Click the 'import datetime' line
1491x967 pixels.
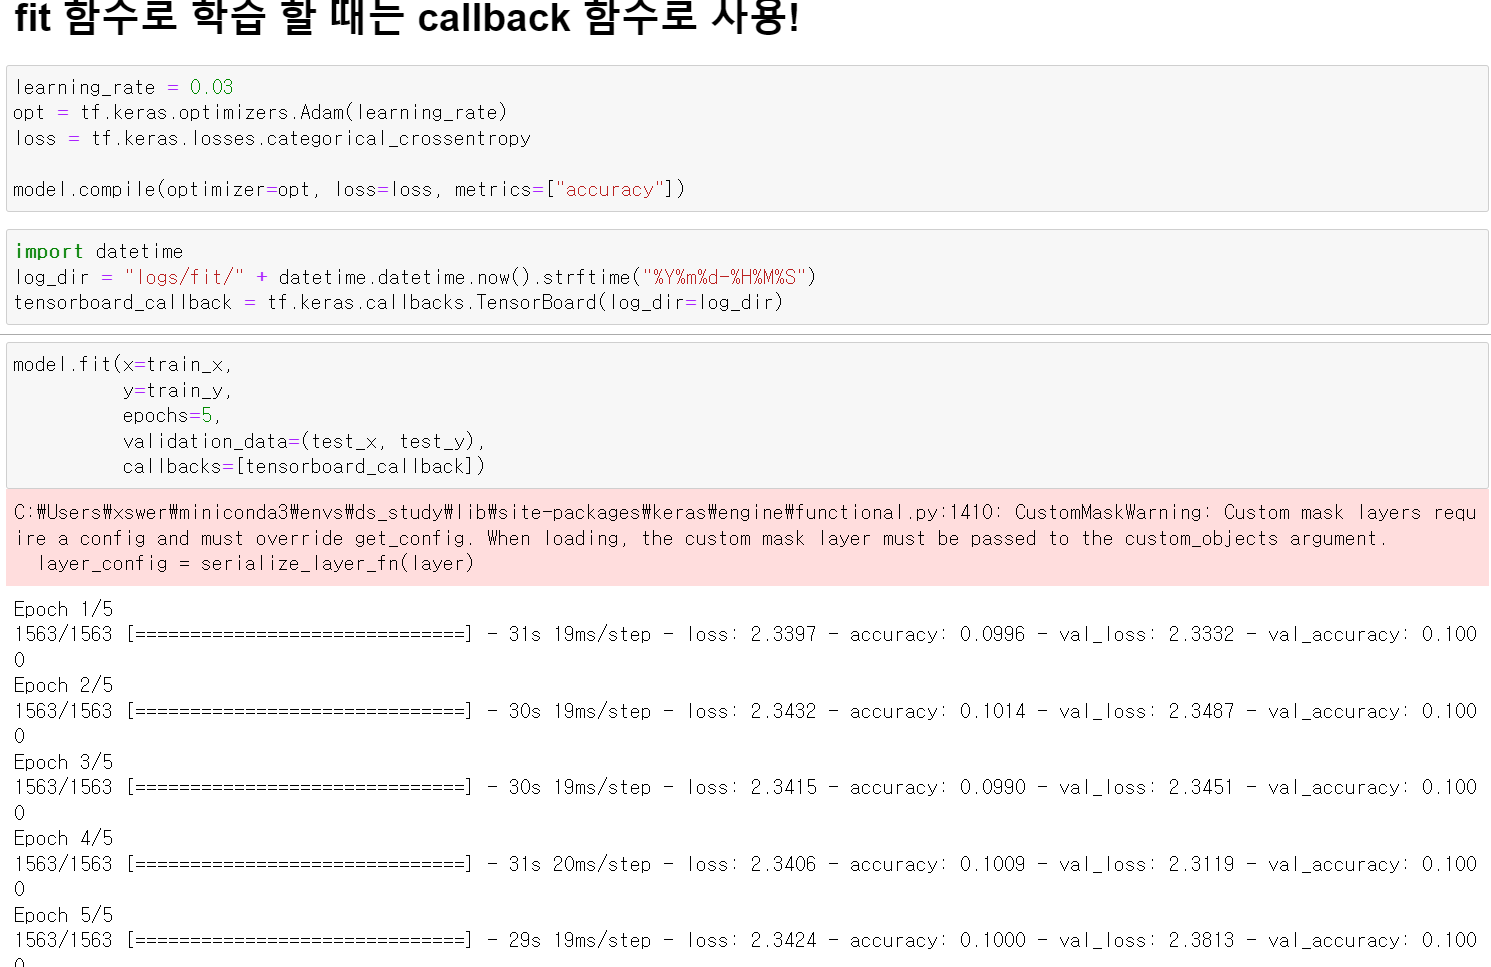99,251
